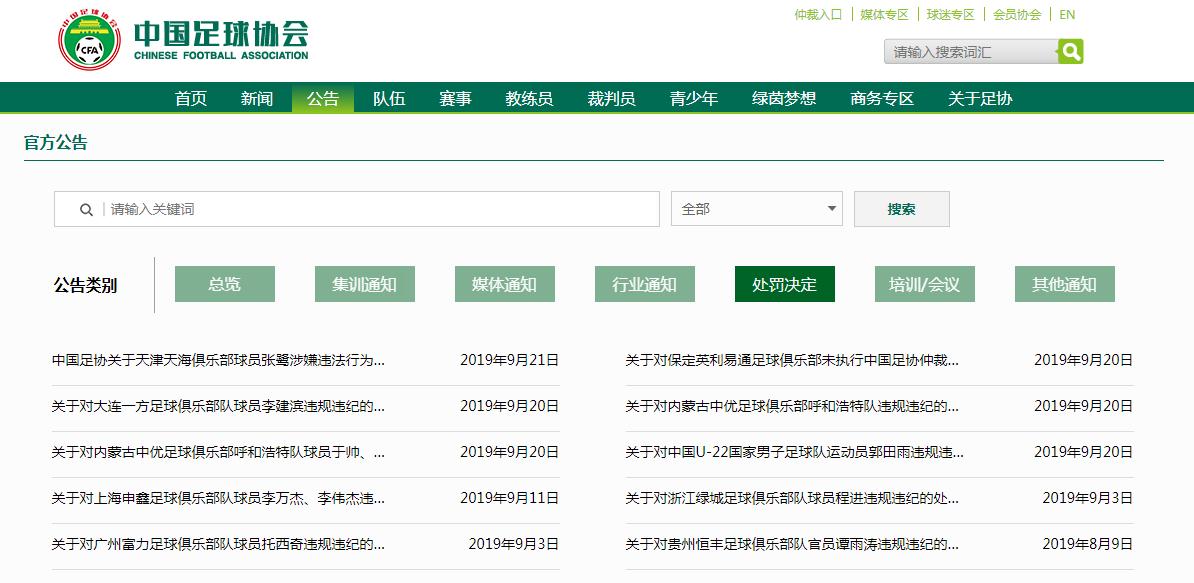The image size is (1194, 583).
Task: Click the CFA logo emblem
Action: (x=88, y=40)
